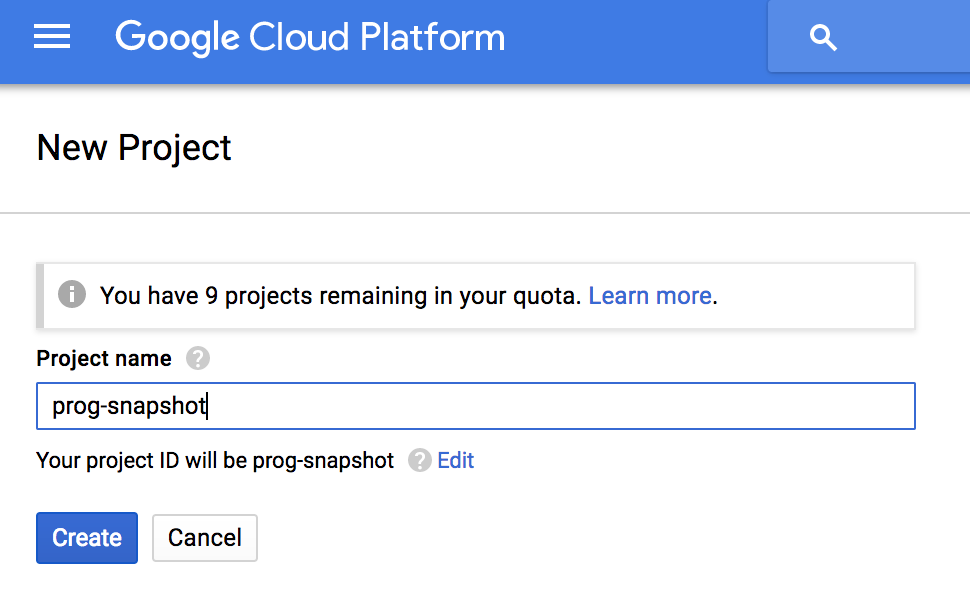Screen dimensions: 970x596
Task: Open help tooltip next to project ID text
Action: pyautogui.click(x=419, y=460)
